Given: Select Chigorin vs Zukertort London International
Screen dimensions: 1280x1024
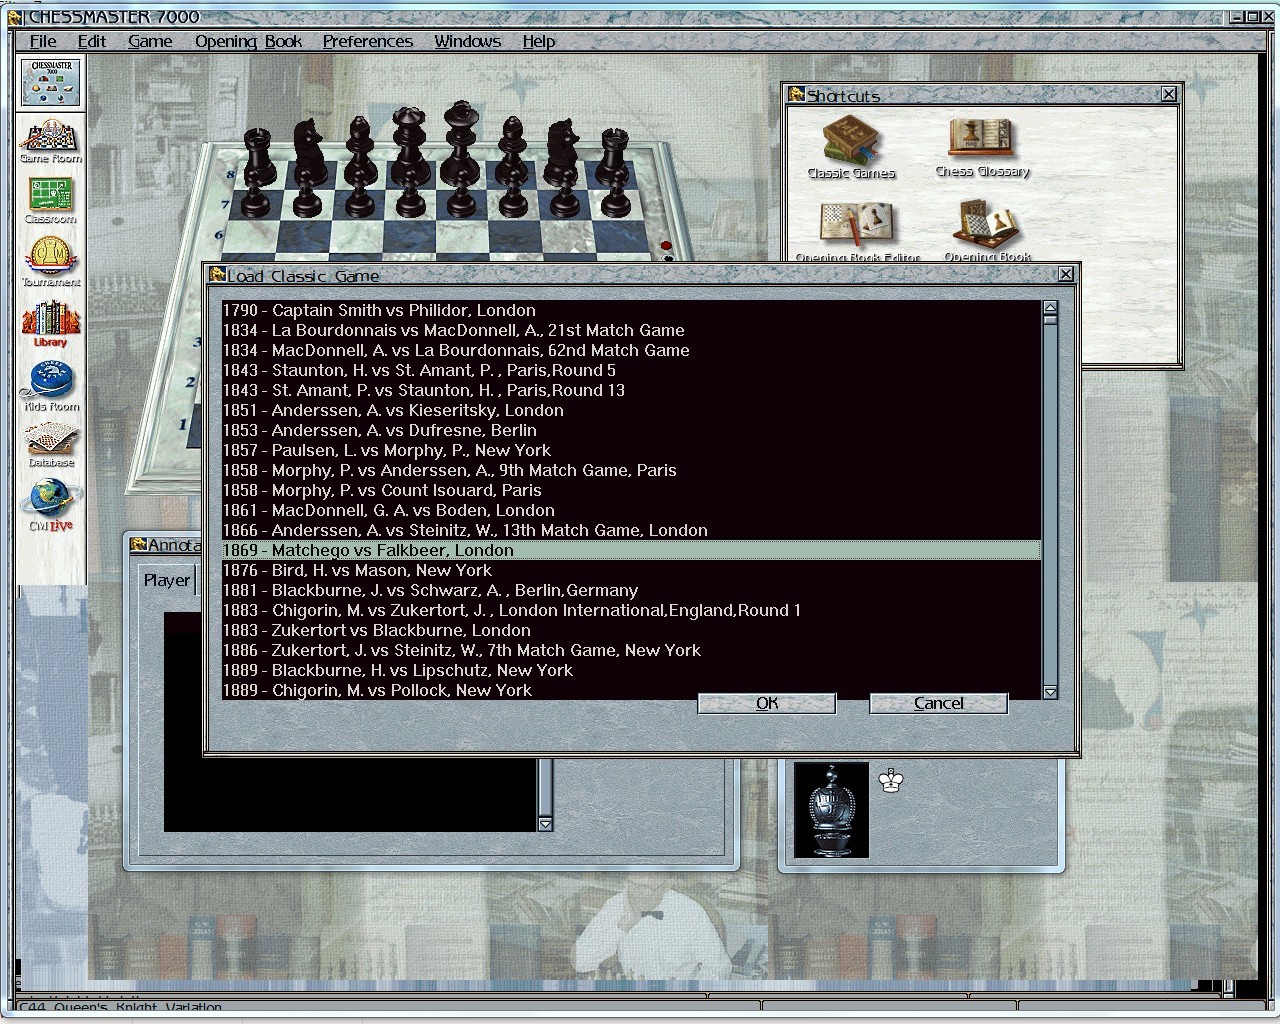Looking at the screenshot, I should point(631,610).
